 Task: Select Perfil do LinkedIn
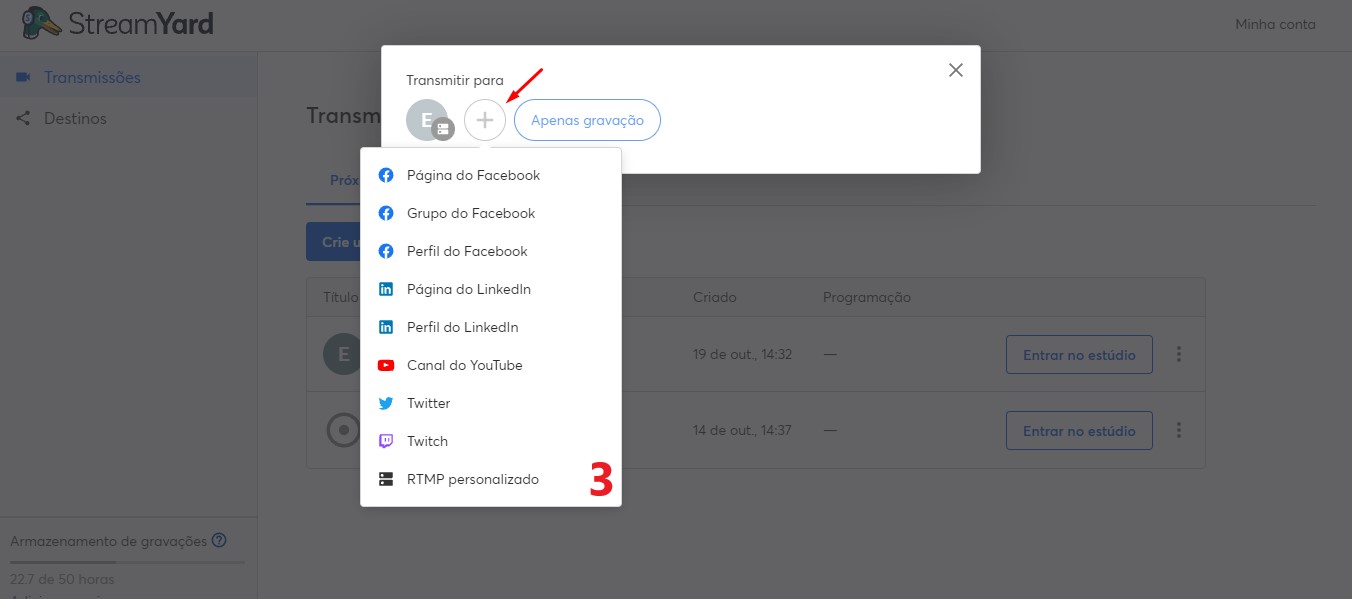(491, 328)
